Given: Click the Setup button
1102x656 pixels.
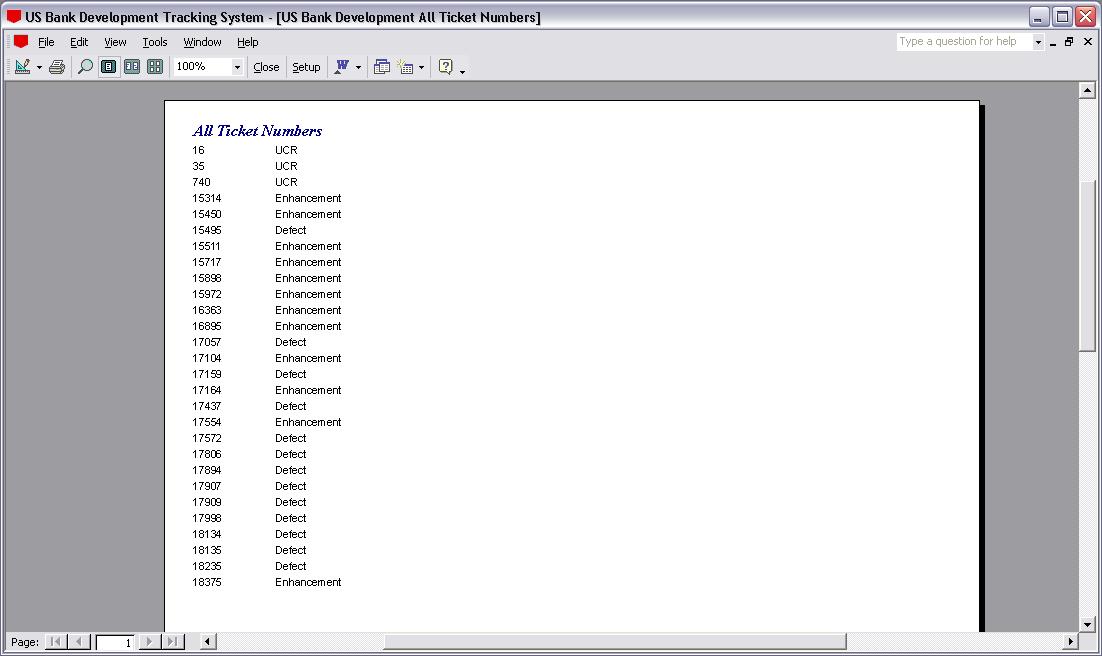Looking at the screenshot, I should click(306, 67).
